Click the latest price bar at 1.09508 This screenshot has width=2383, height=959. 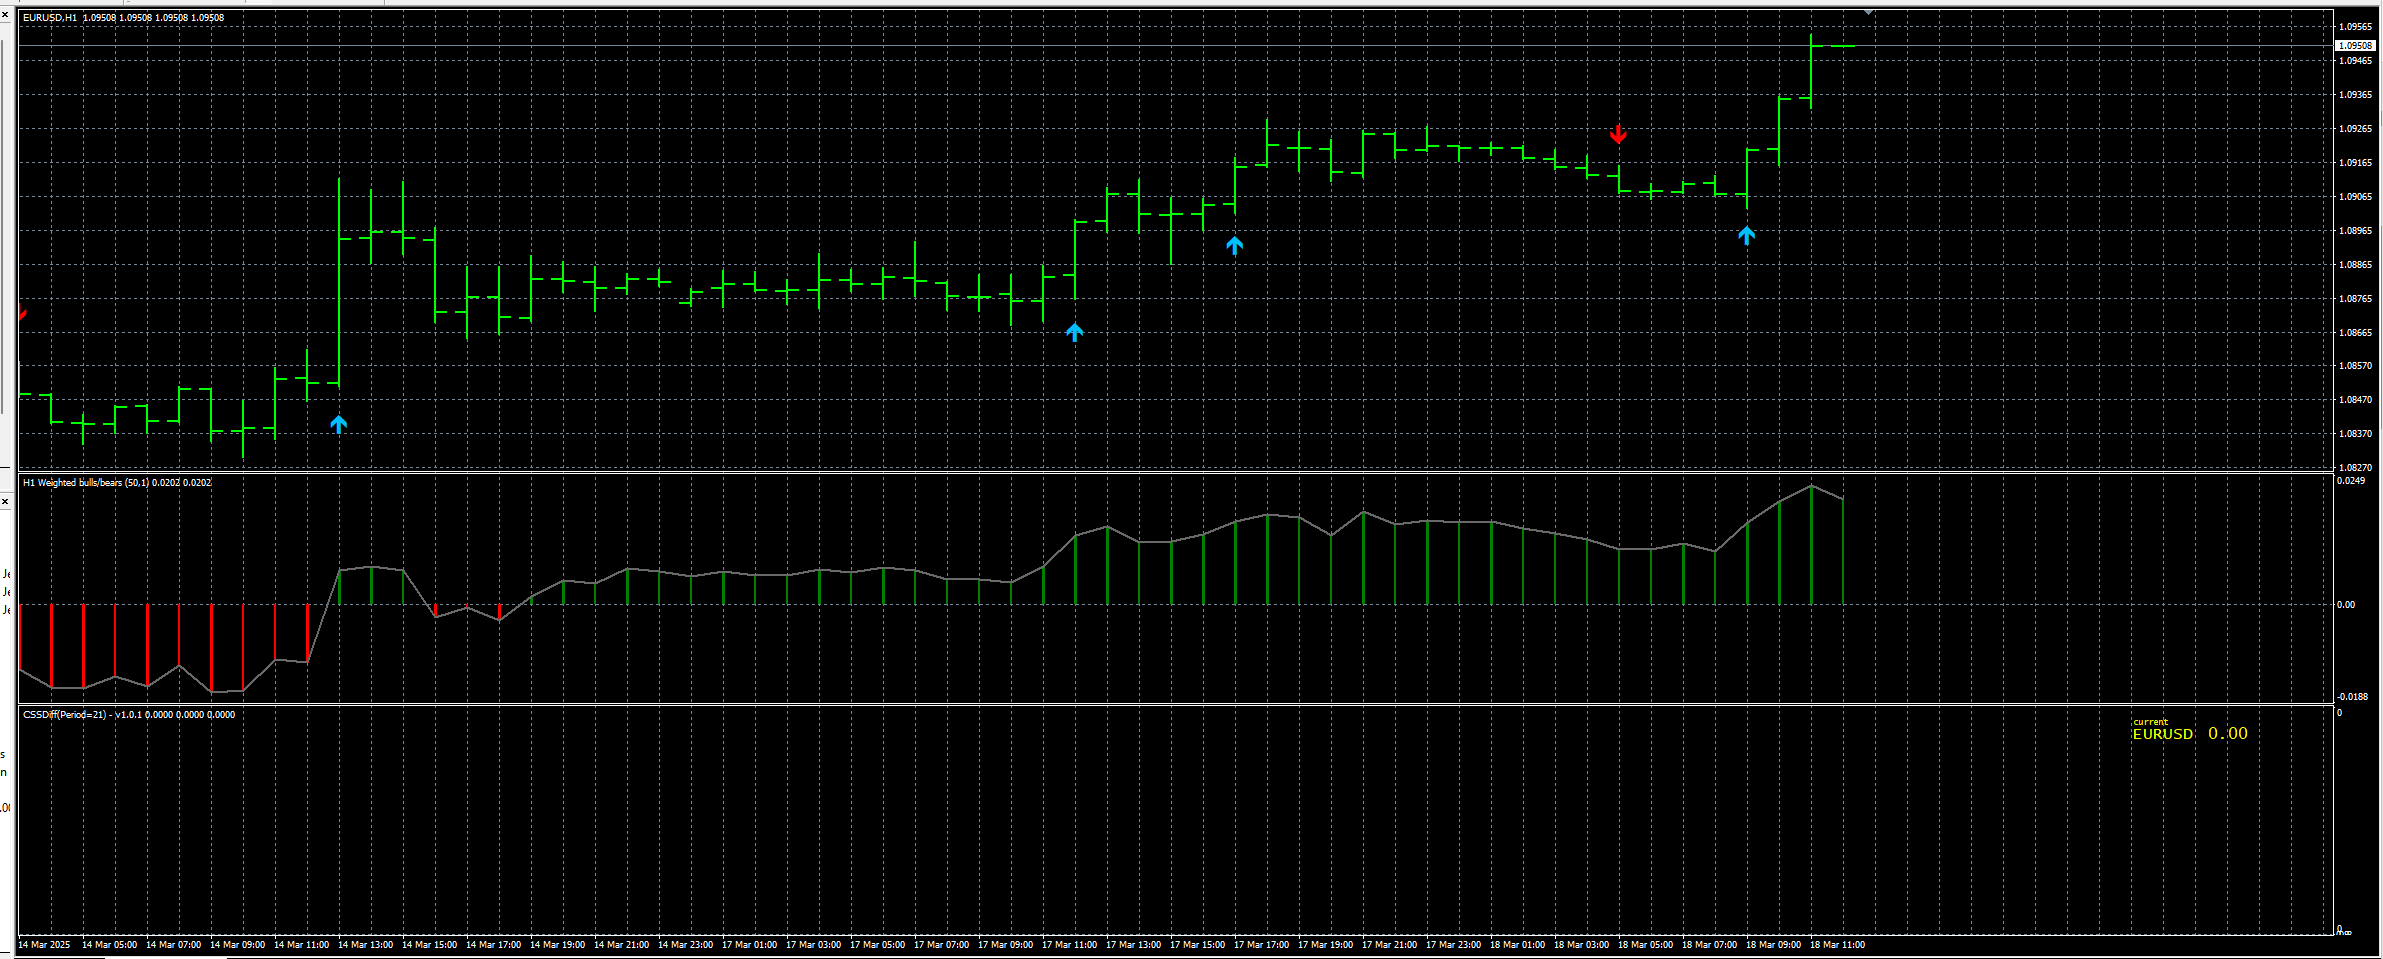tap(1843, 46)
